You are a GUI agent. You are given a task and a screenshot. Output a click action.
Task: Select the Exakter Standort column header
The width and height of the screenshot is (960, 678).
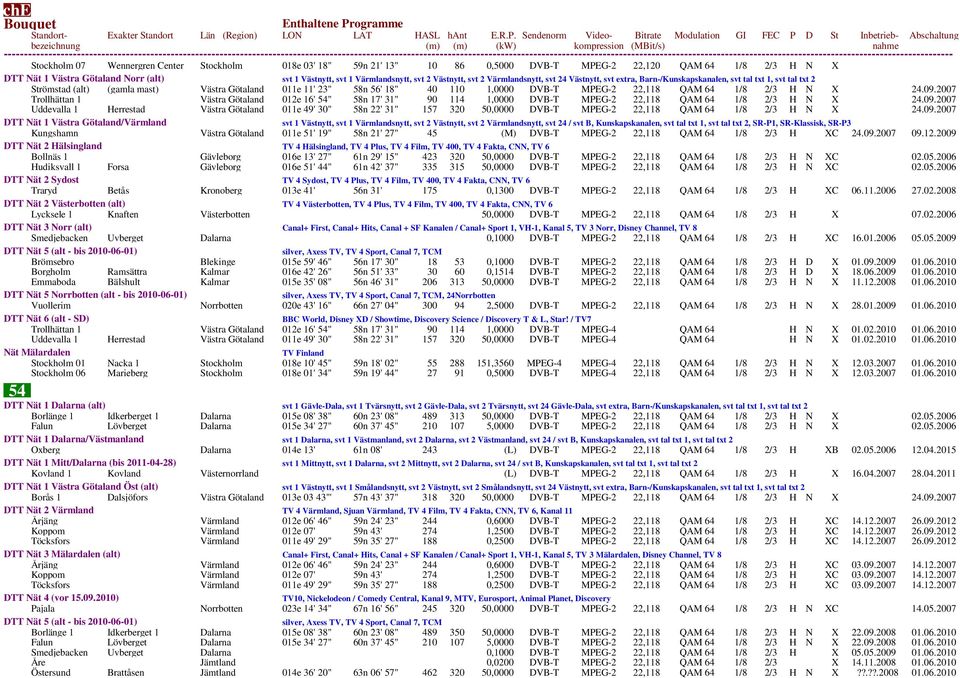[140, 36]
